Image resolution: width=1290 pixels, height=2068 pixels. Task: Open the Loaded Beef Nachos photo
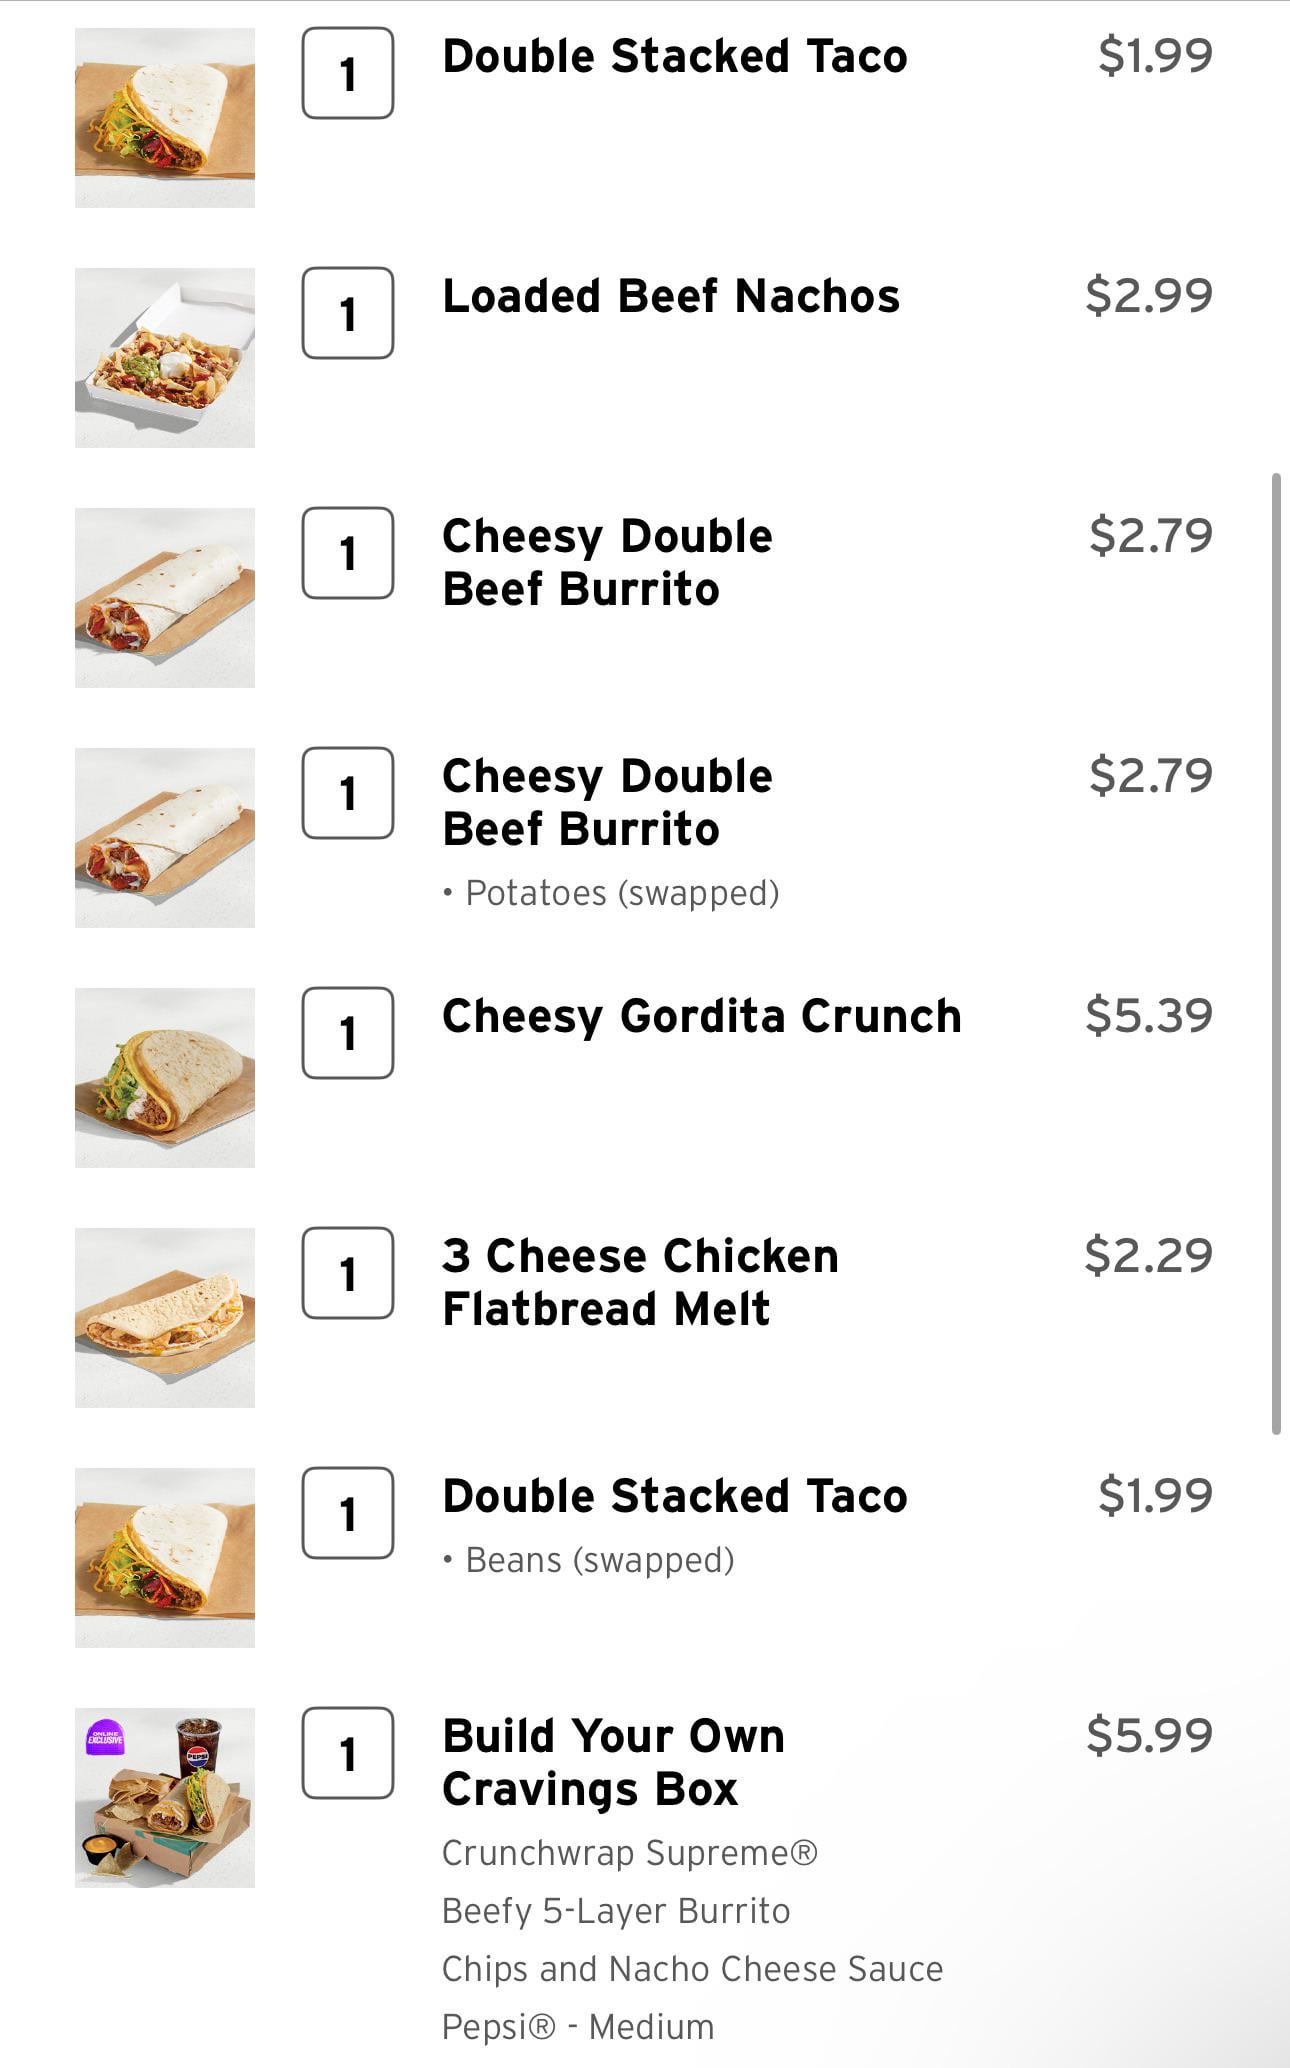point(165,358)
